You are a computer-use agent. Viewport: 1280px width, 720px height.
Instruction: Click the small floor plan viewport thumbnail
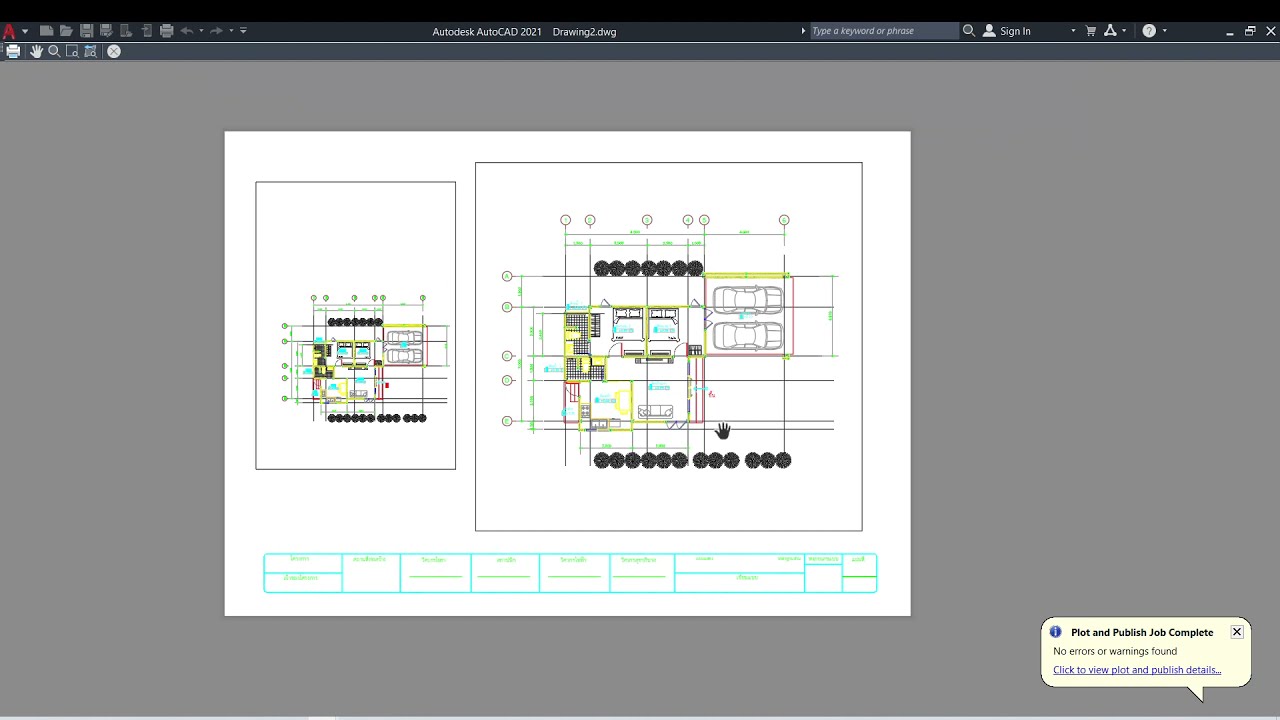point(356,325)
